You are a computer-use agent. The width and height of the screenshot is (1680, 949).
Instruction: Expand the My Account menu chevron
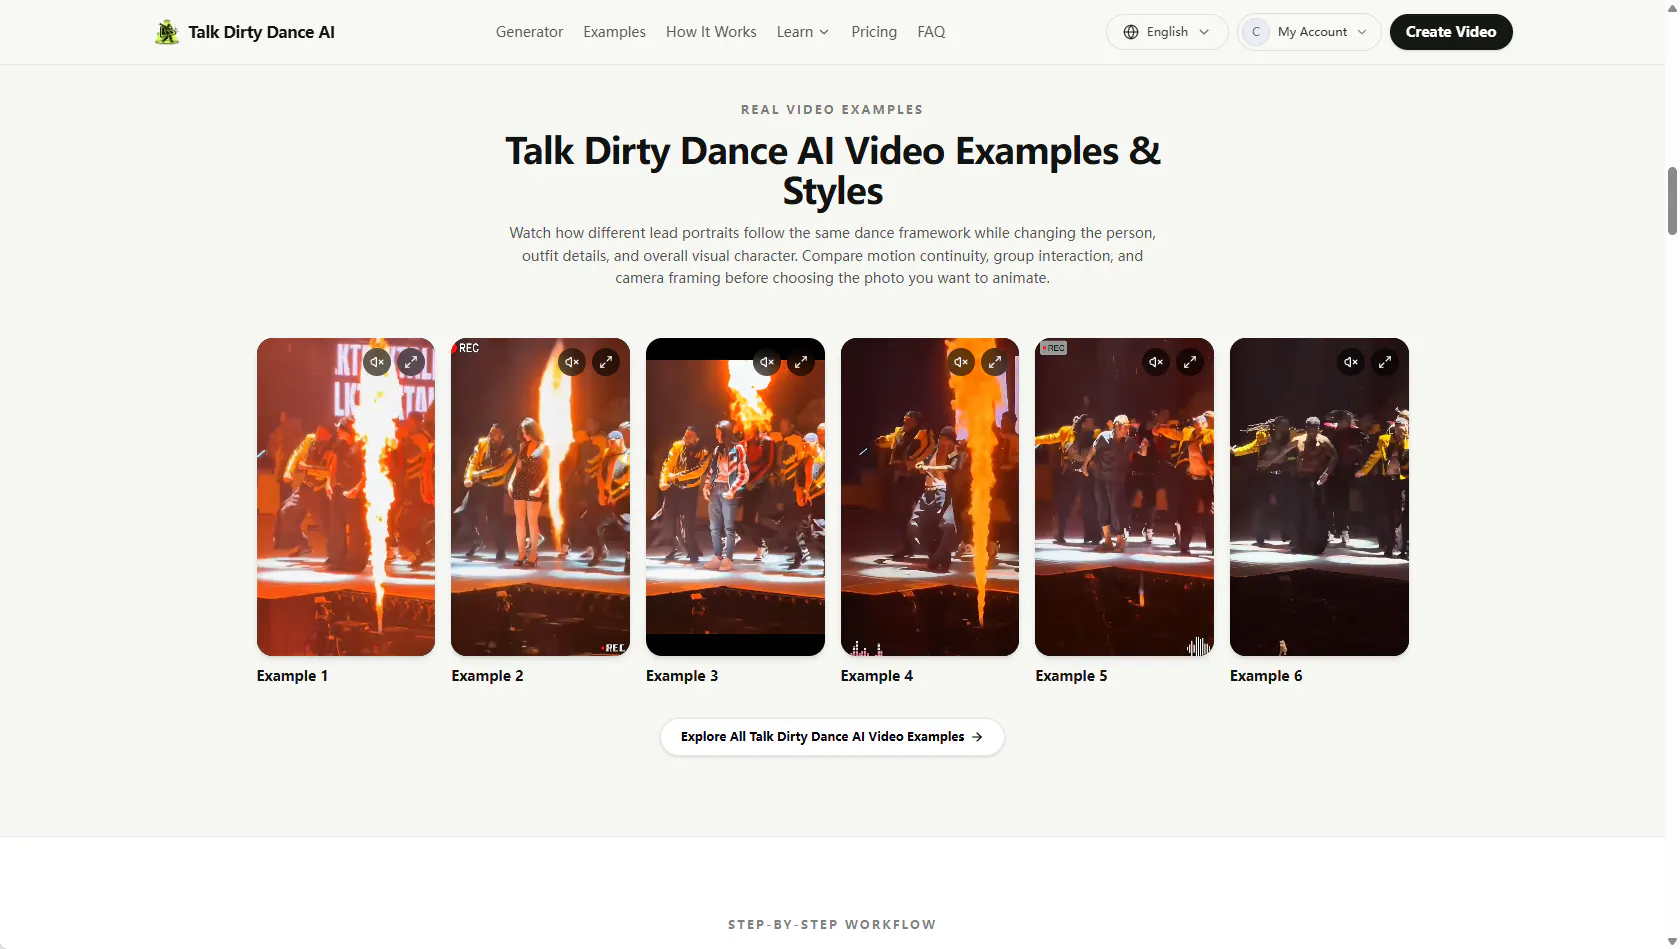pos(1362,32)
